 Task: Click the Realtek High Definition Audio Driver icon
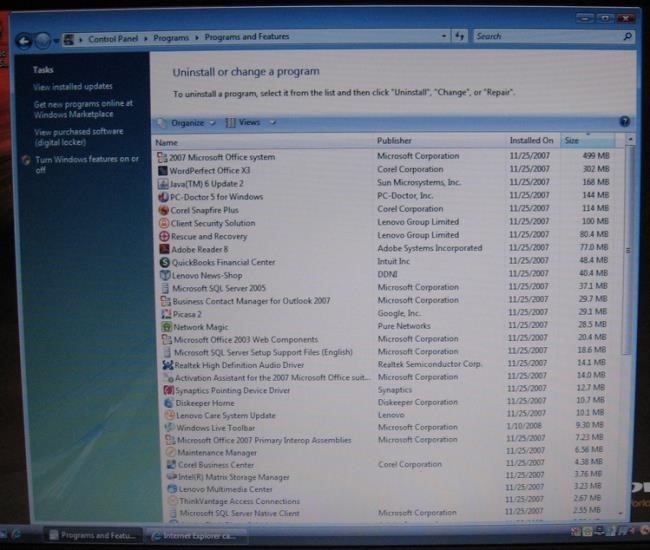167,365
